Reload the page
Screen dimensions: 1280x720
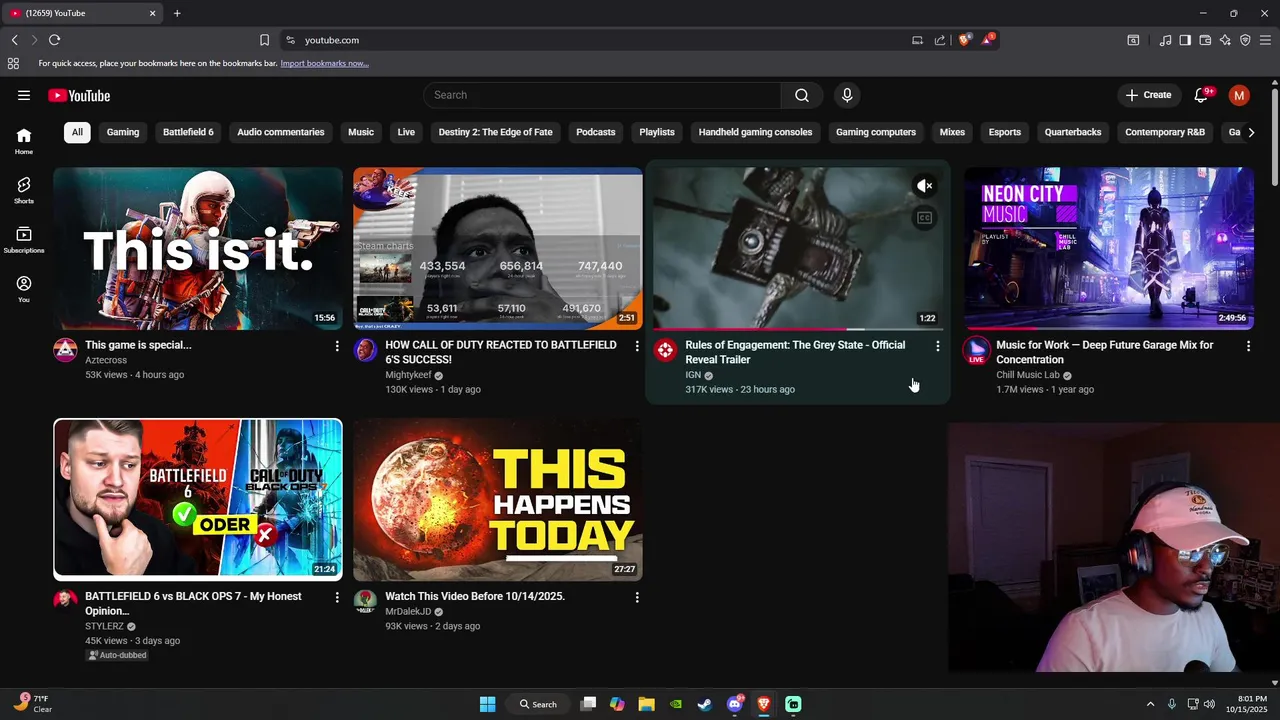[x=54, y=40]
